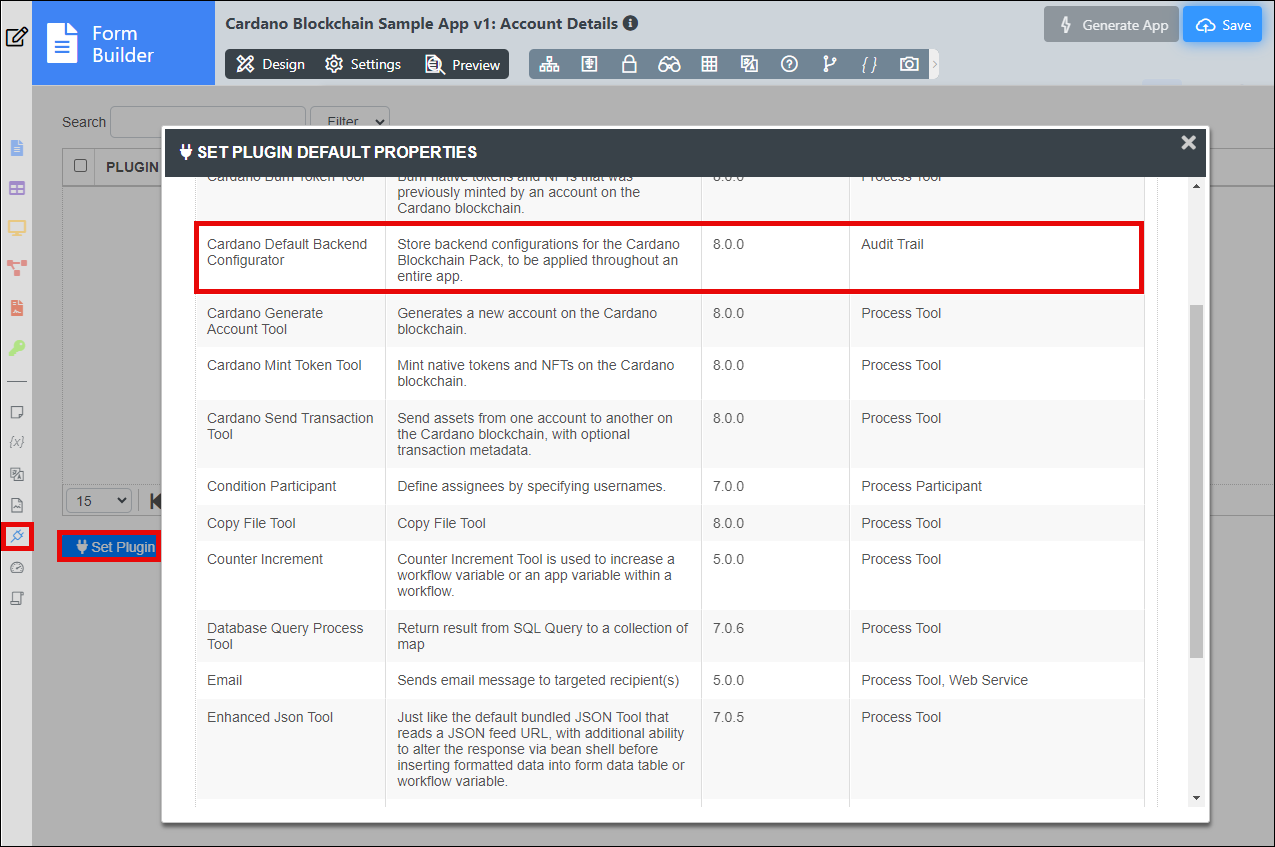Open the red process flow sidebar icon

tap(17, 268)
